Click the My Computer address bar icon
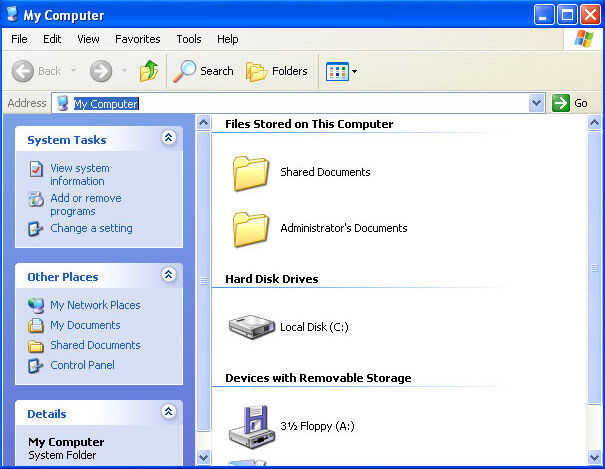 [x=63, y=103]
